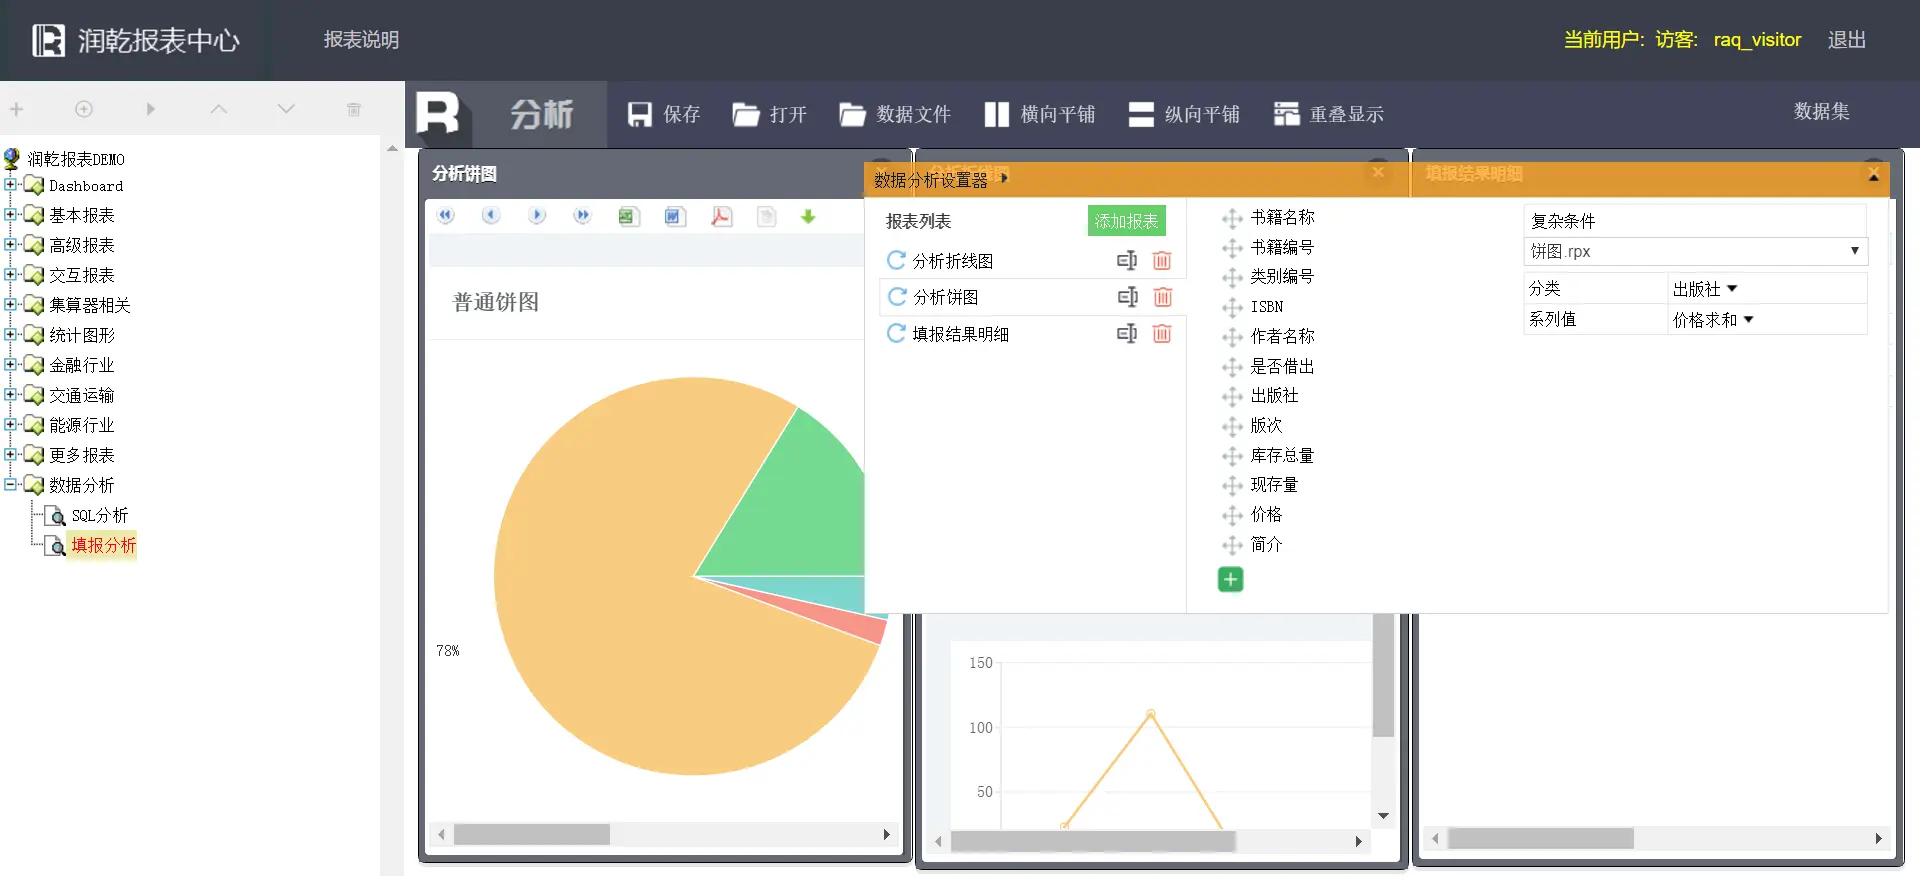Click right arrow of 分析饼图 horizontal scrollbar
The height and width of the screenshot is (876, 1920).
pyautogui.click(x=886, y=834)
